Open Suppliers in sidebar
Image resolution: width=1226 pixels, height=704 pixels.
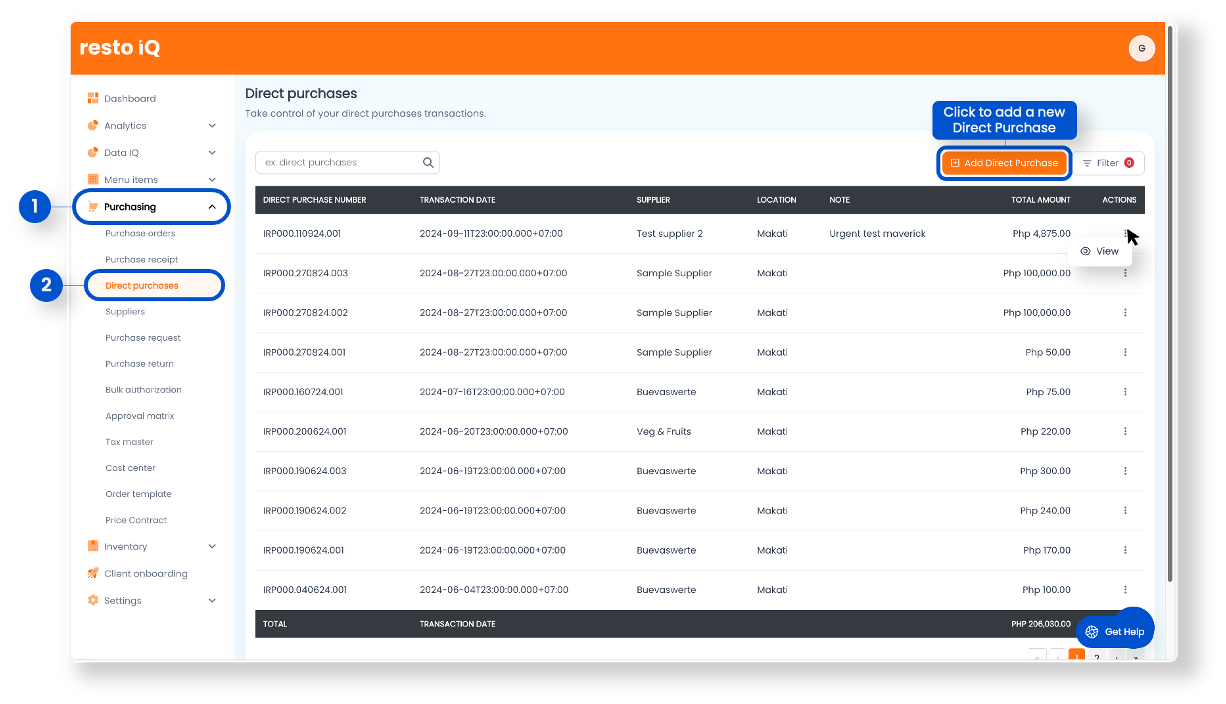125,311
